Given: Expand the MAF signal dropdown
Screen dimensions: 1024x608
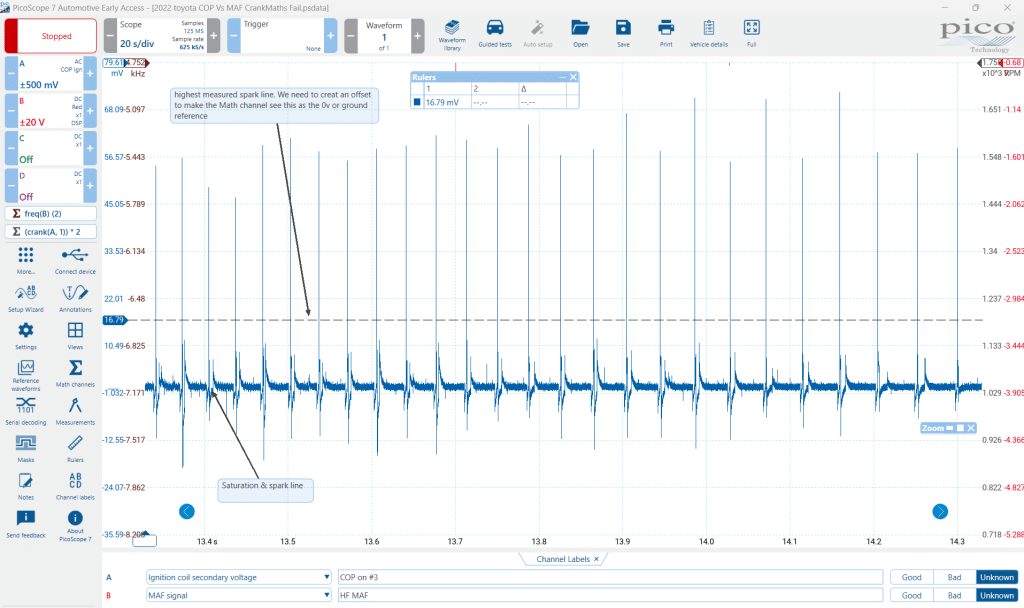Looking at the screenshot, I should click(327, 596).
